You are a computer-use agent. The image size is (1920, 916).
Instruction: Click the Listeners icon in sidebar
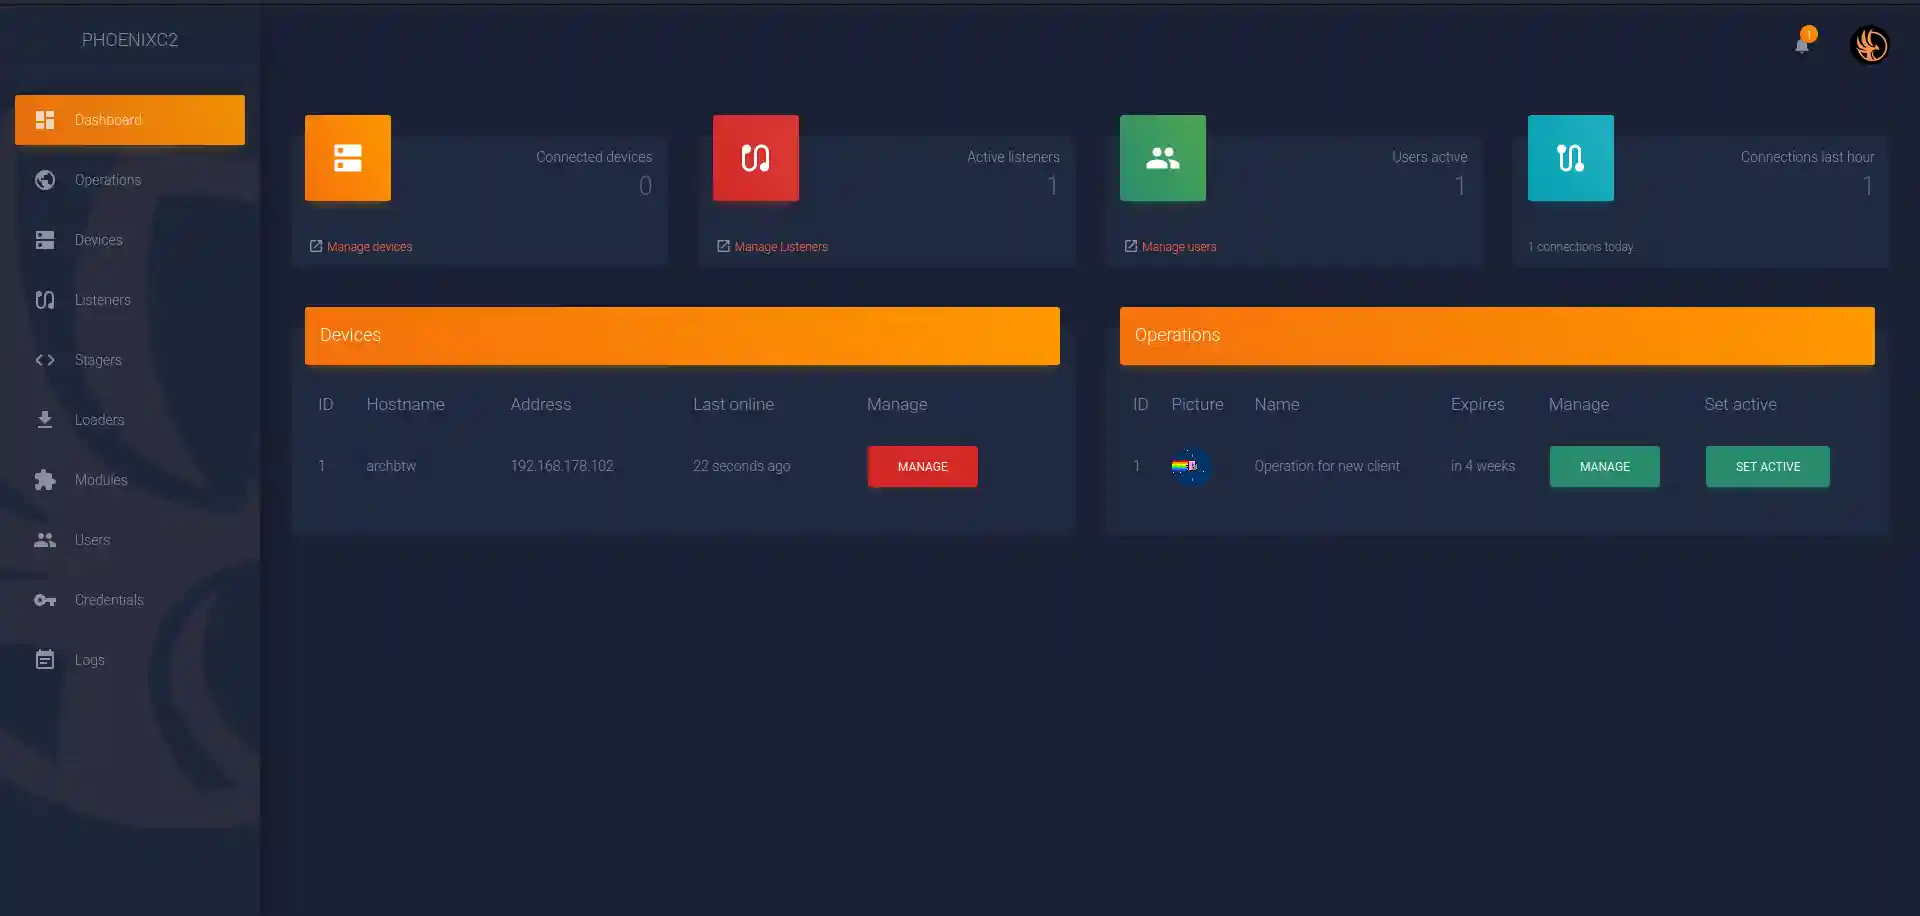click(45, 300)
